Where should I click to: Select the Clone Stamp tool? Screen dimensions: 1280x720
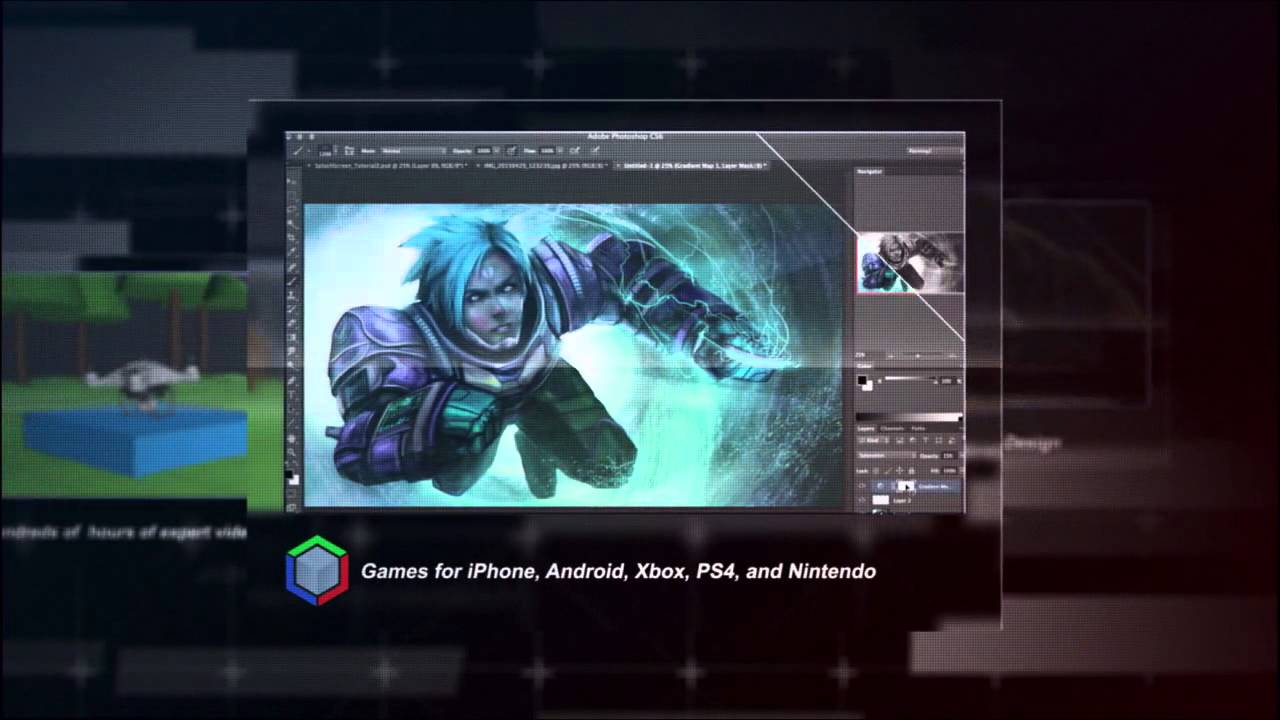[291, 294]
